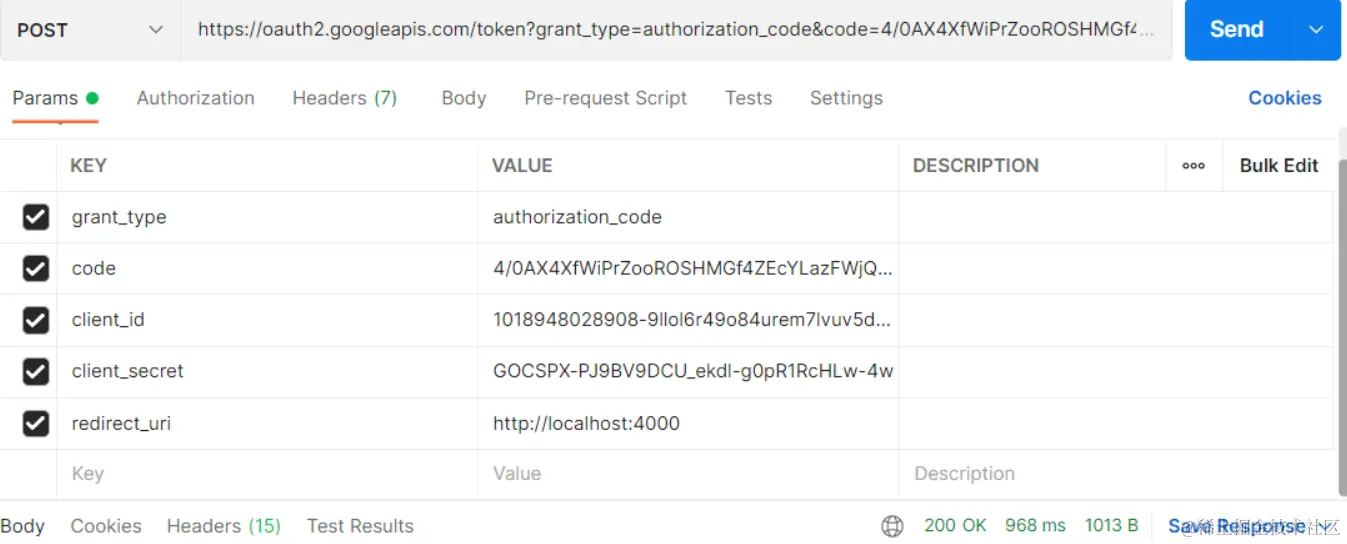This screenshot has width=1347, height=544.
Task: Click the GOCSPX client secret value
Action: point(689,371)
